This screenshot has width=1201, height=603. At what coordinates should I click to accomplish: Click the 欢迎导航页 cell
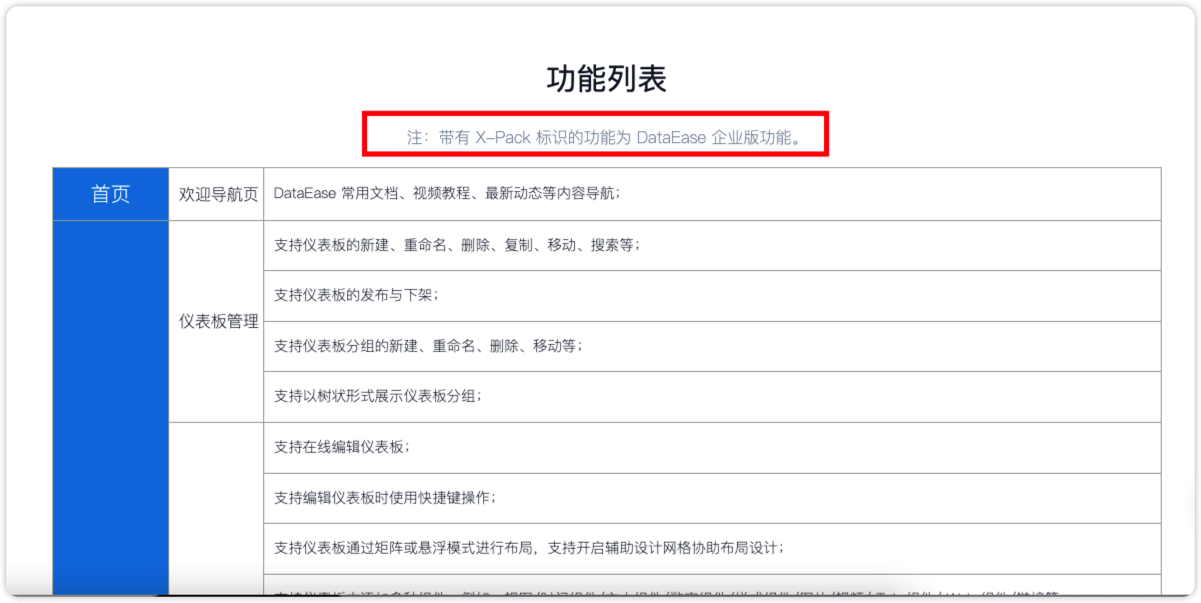[216, 194]
